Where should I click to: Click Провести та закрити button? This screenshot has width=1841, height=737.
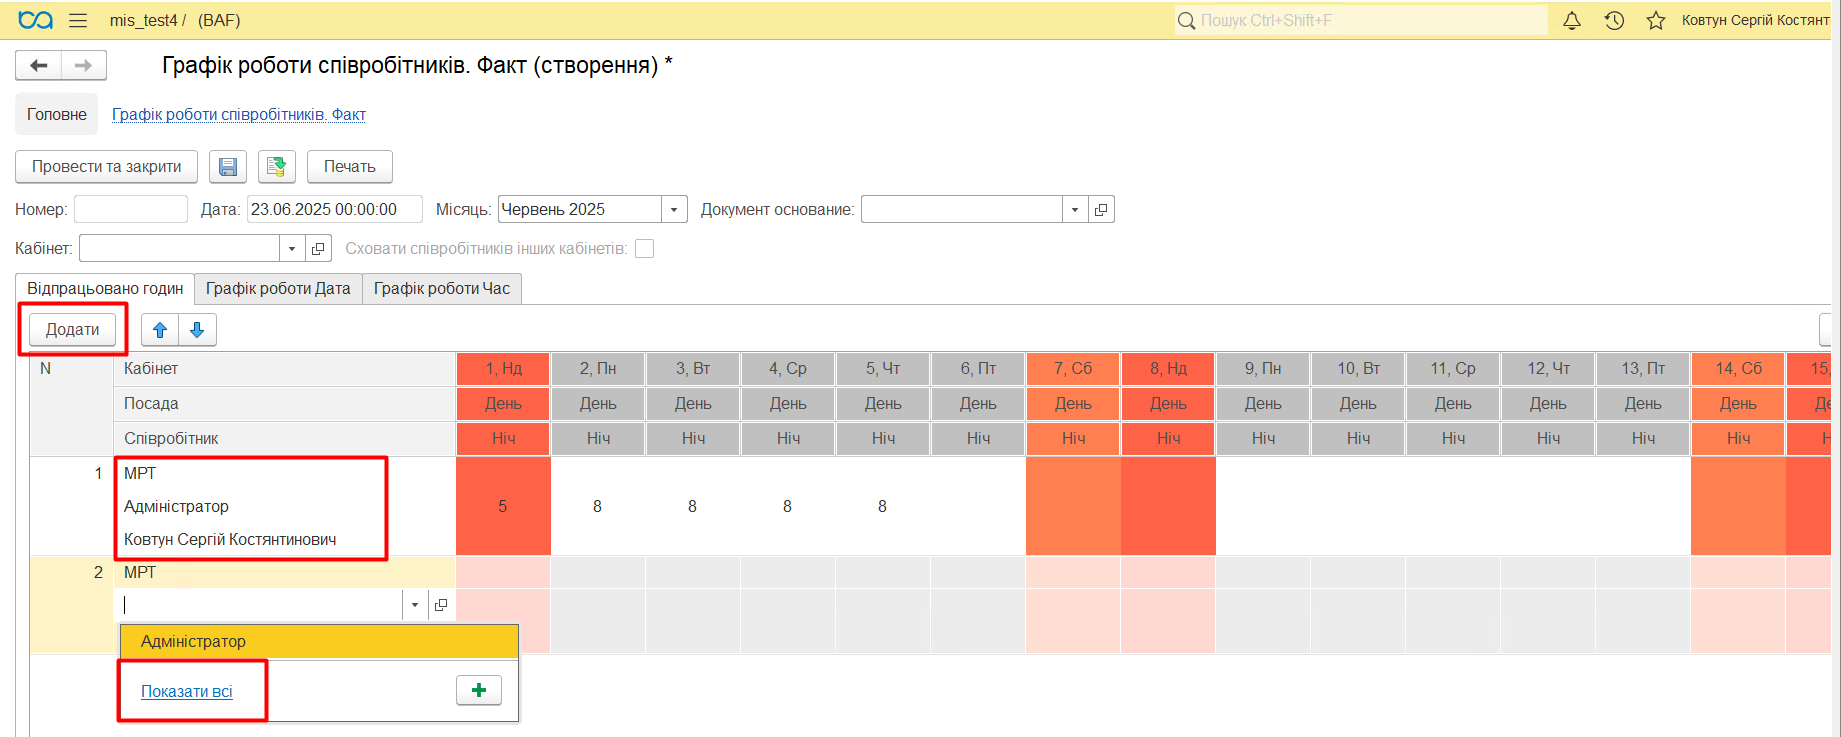[x=106, y=167]
